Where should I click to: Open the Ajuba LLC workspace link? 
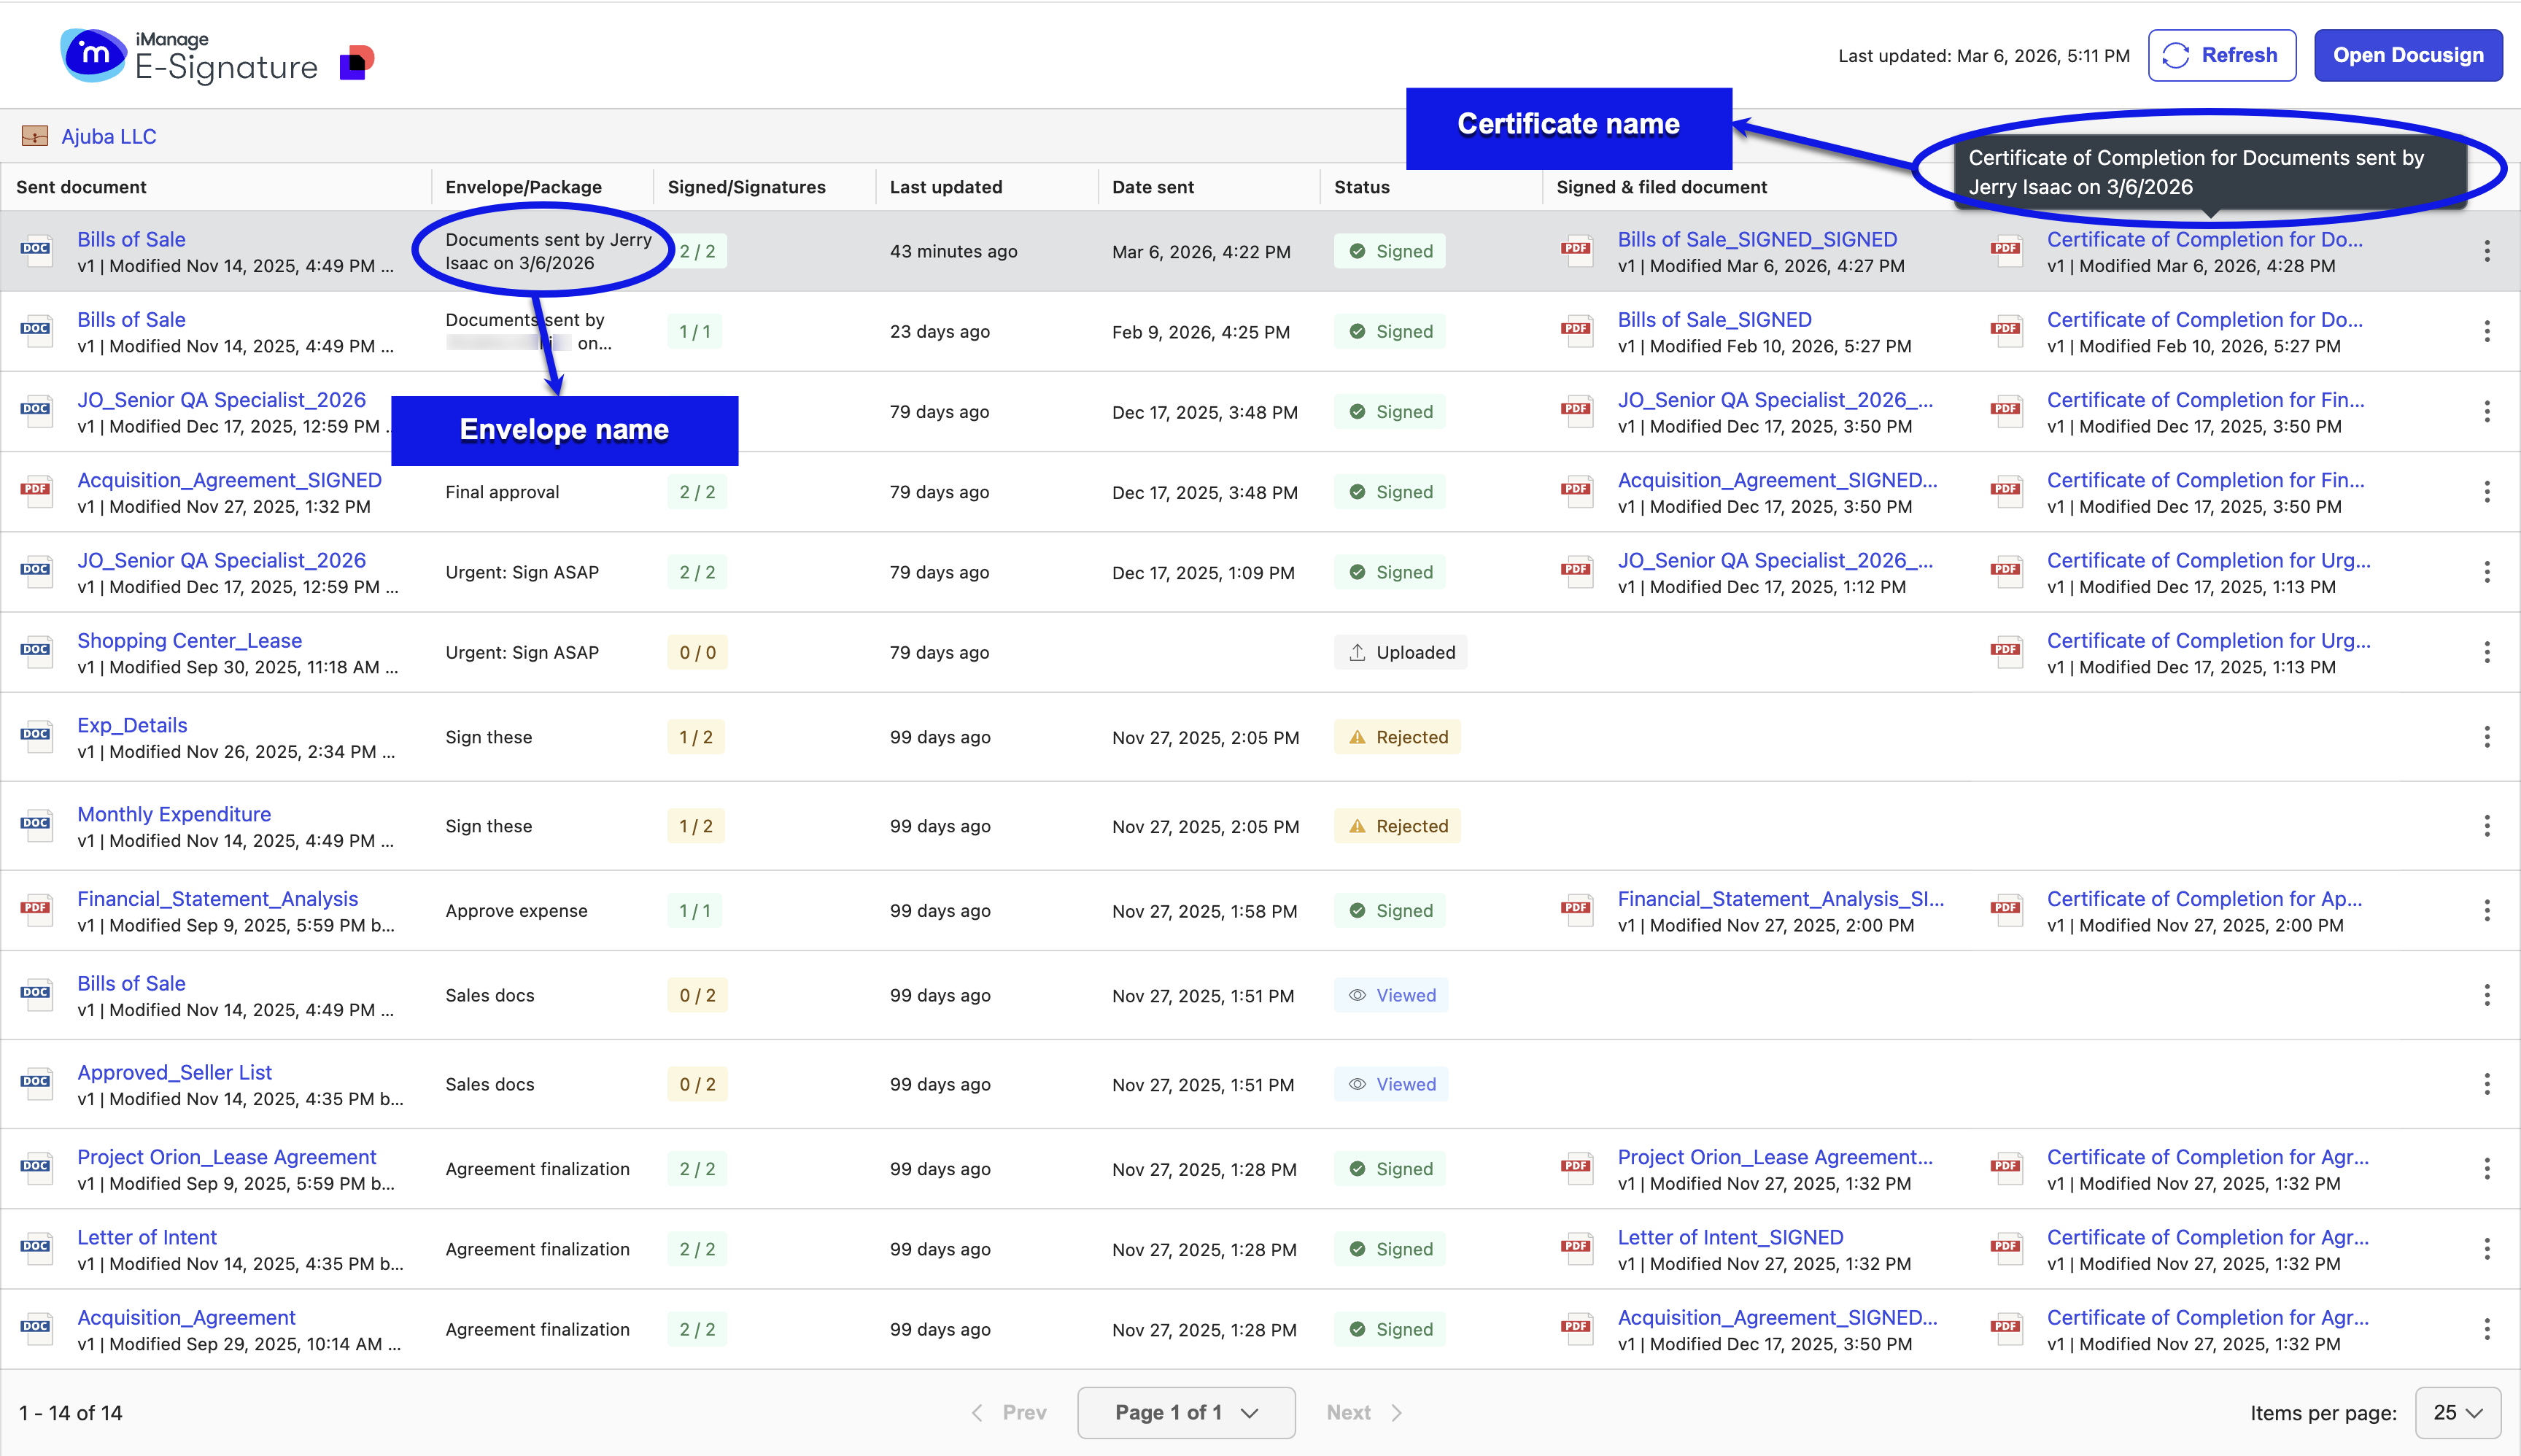pyautogui.click(x=109, y=136)
